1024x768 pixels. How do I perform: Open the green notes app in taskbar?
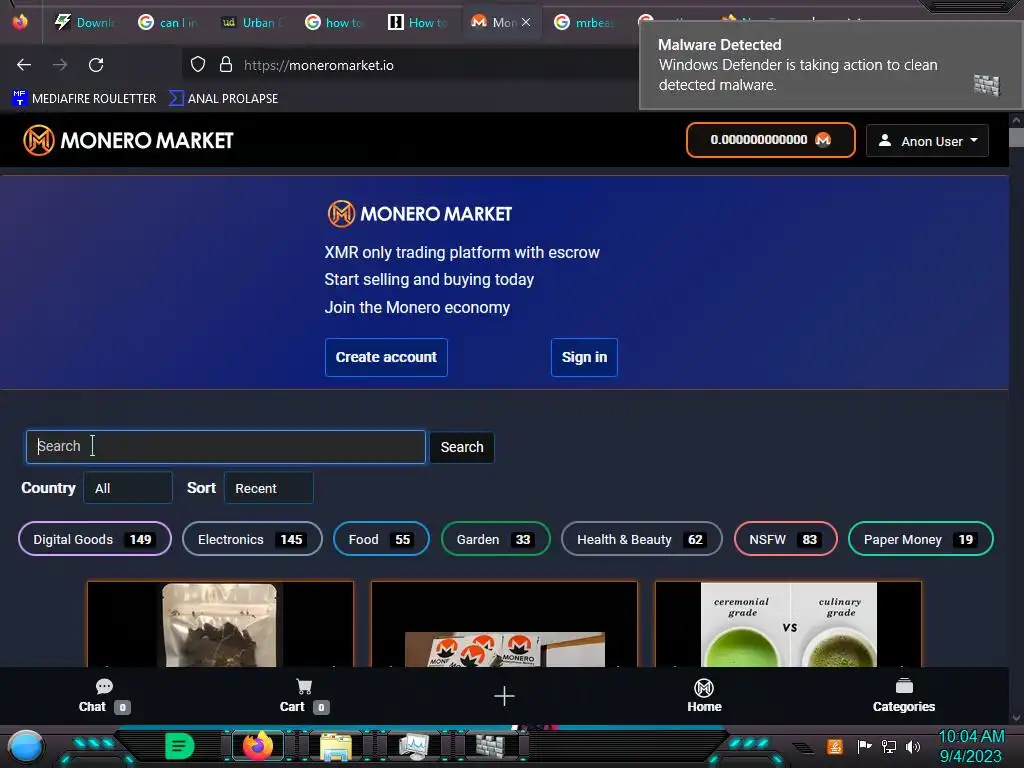pos(180,746)
